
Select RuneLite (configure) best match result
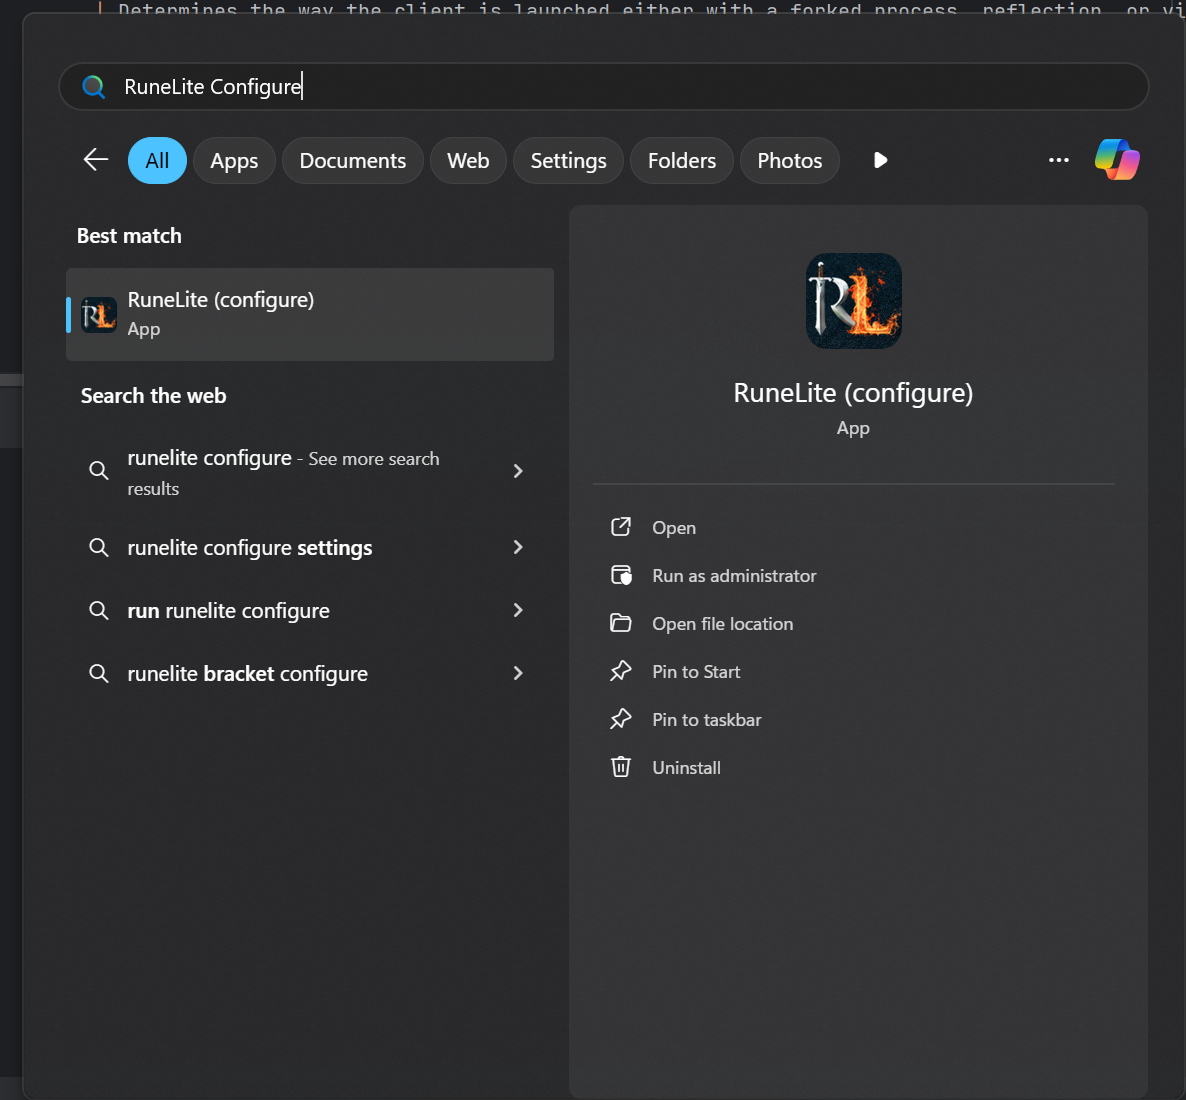coord(310,314)
